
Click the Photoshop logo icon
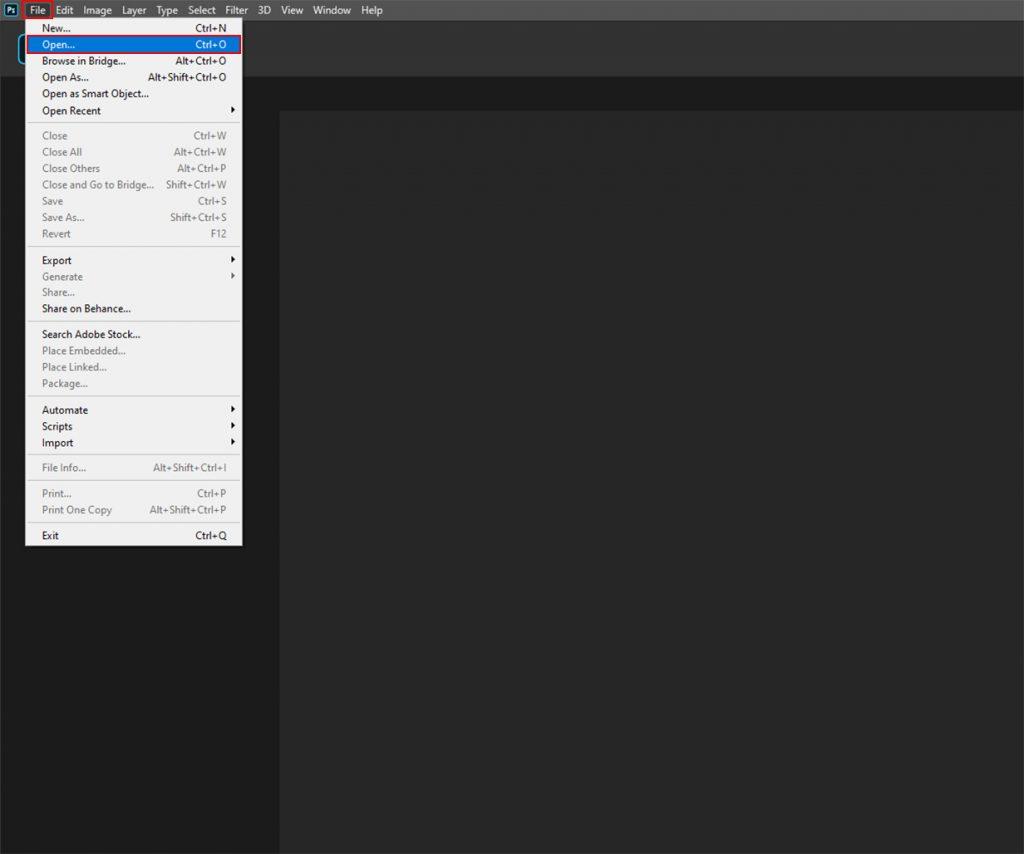[x=11, y=9]
